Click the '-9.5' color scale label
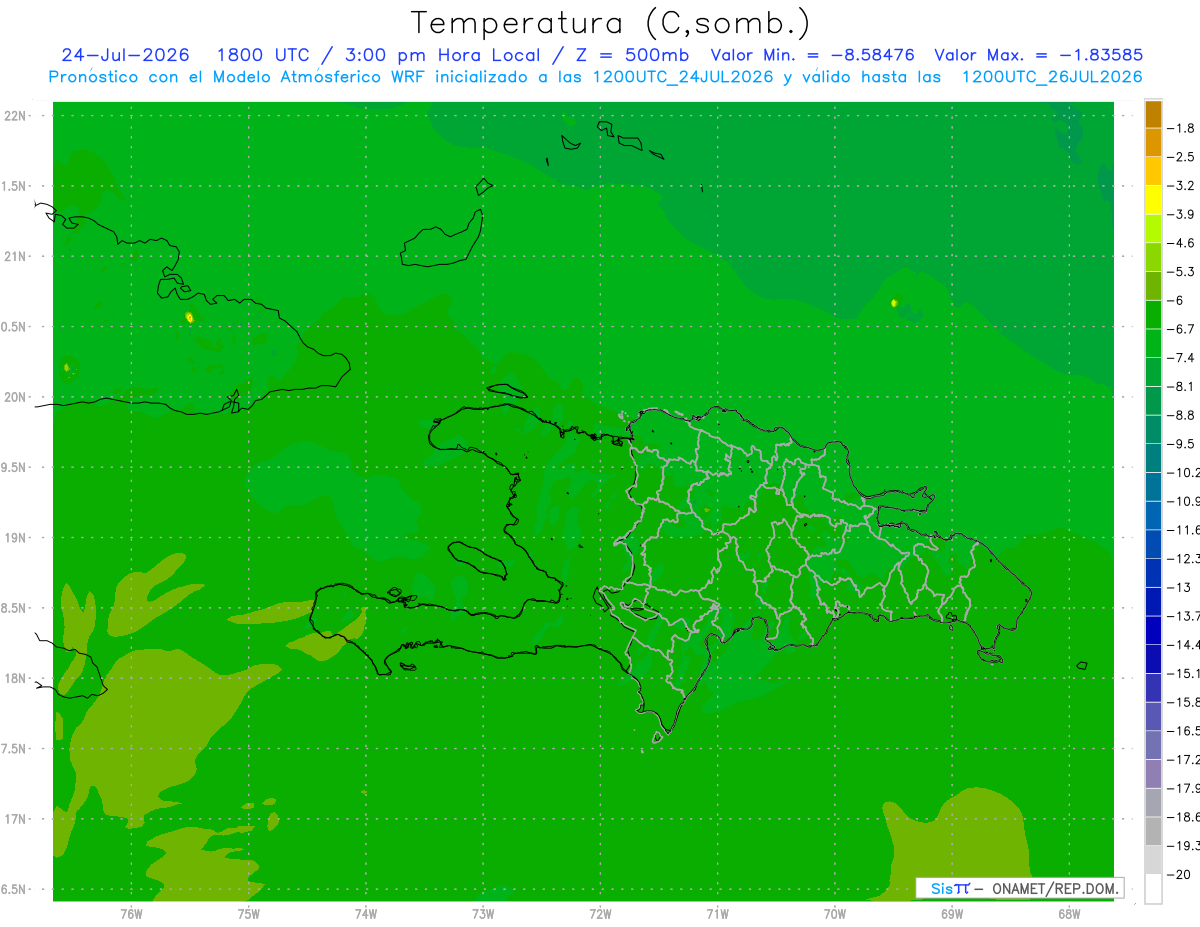The image size is (1200, 927). [x=1181, y=444]
